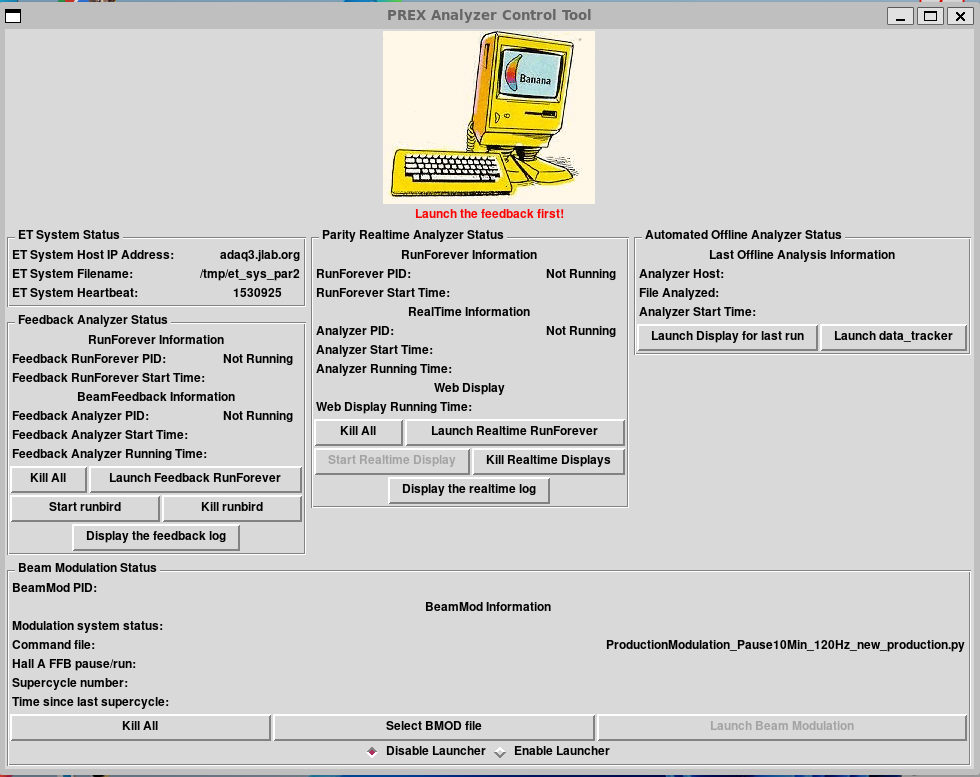Start runbird process
Viewport: 980px width, 777px height.
(85, 508)
